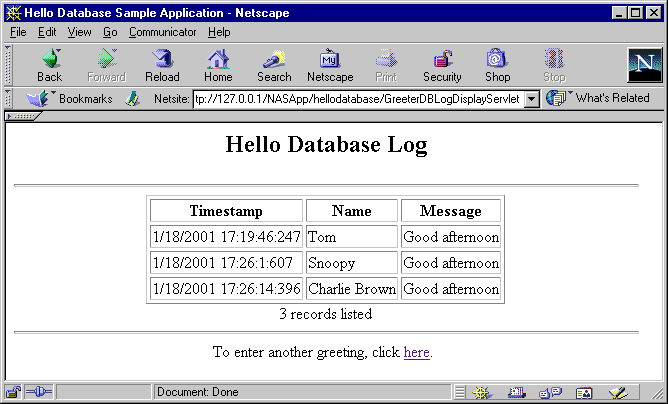Click inside the Netsite URL field
The image size is (668, 404).
coord(359,99)
